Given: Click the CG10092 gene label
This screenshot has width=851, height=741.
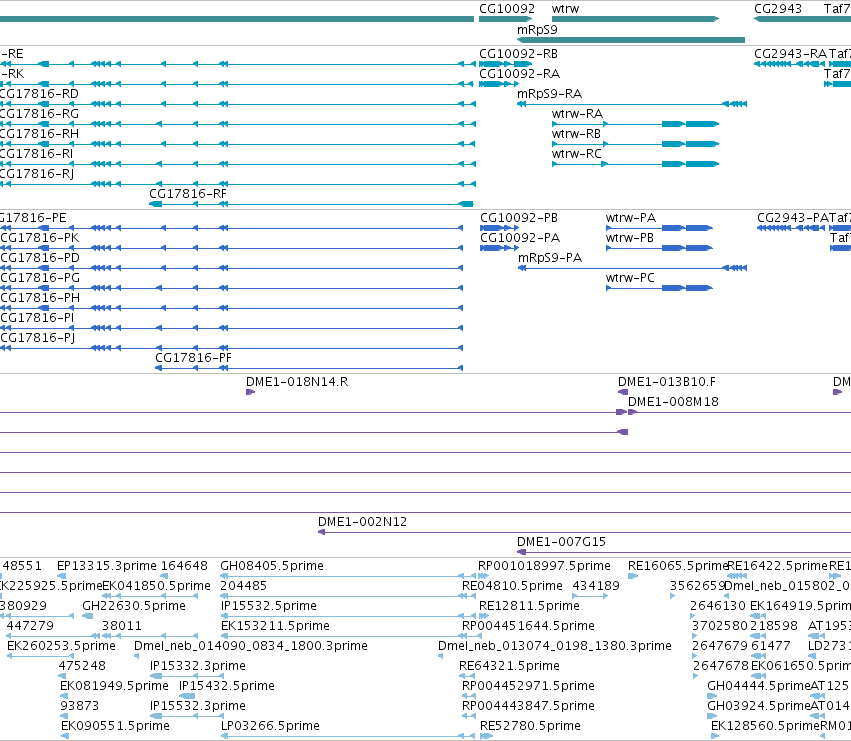Looking at the screenshot, I should (507, 9).
